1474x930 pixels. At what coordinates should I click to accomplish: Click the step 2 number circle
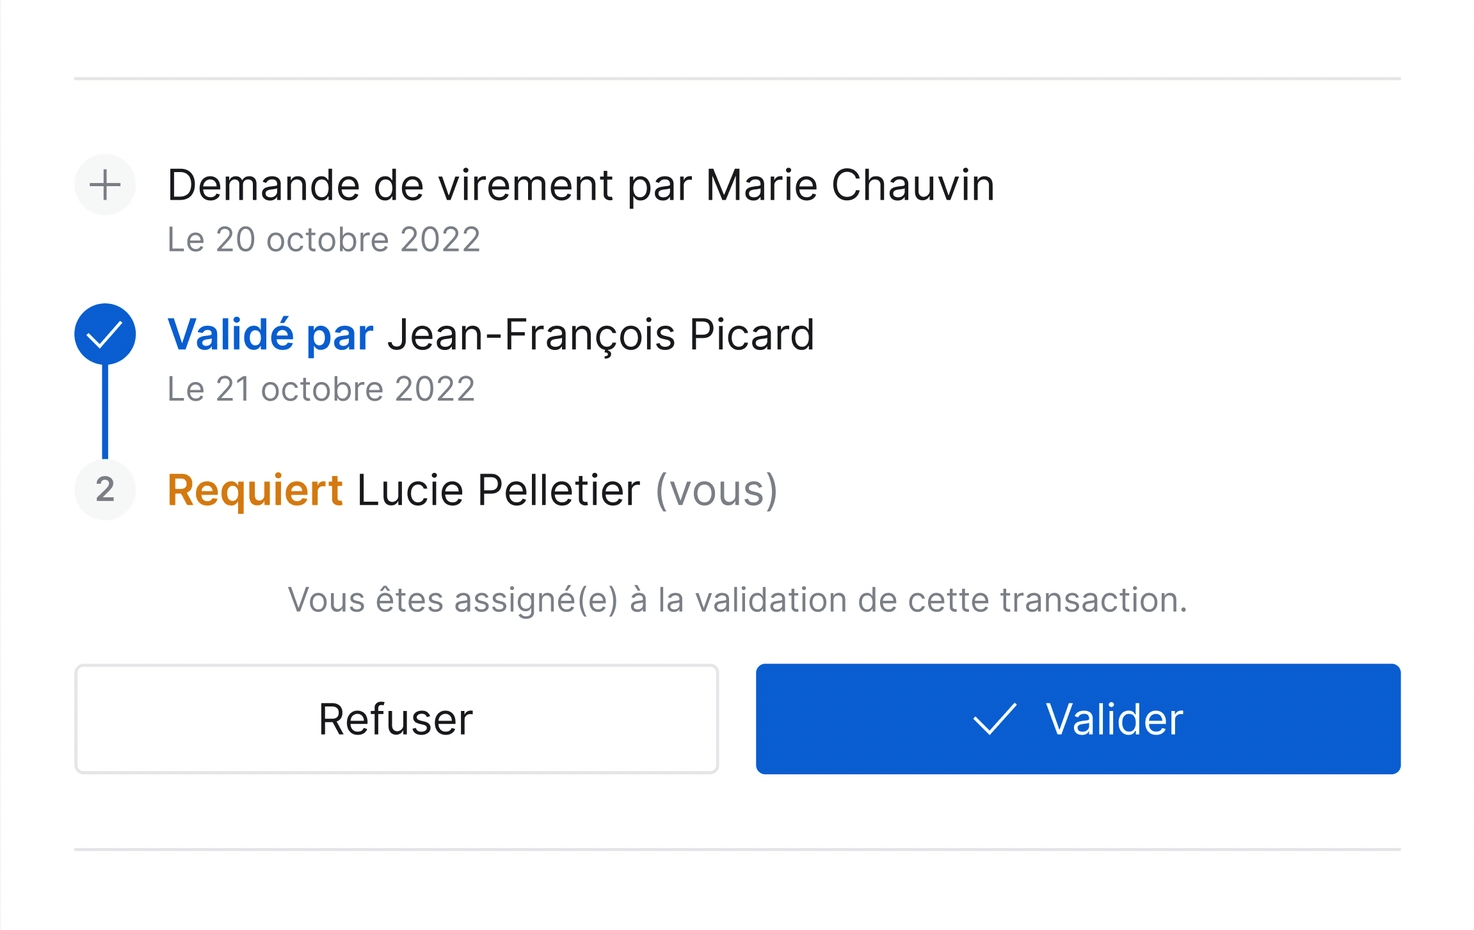(x=105, y=489)
